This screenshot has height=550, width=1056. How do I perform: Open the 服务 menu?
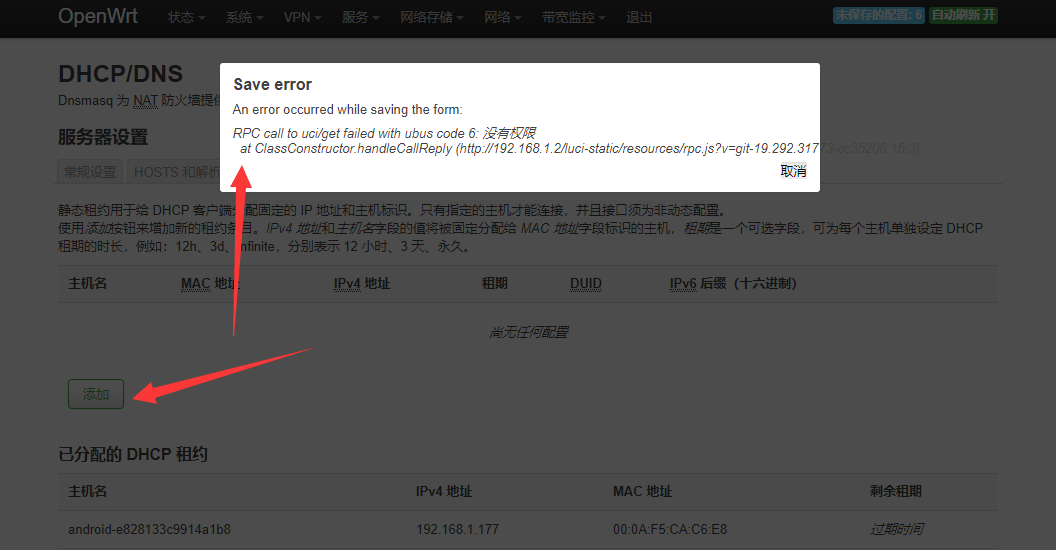pos(360,18)
